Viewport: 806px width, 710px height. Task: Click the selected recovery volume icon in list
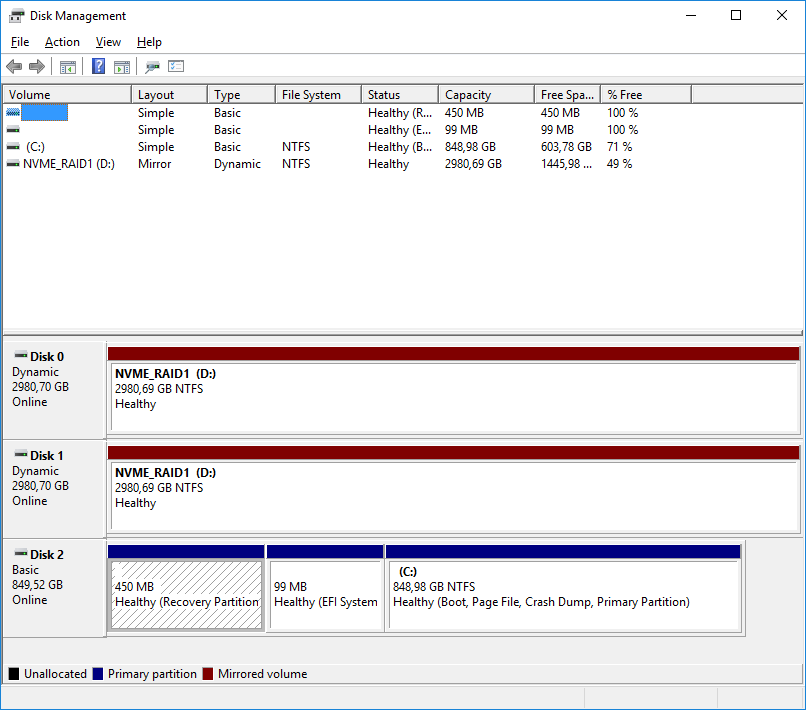coord(13,113)
